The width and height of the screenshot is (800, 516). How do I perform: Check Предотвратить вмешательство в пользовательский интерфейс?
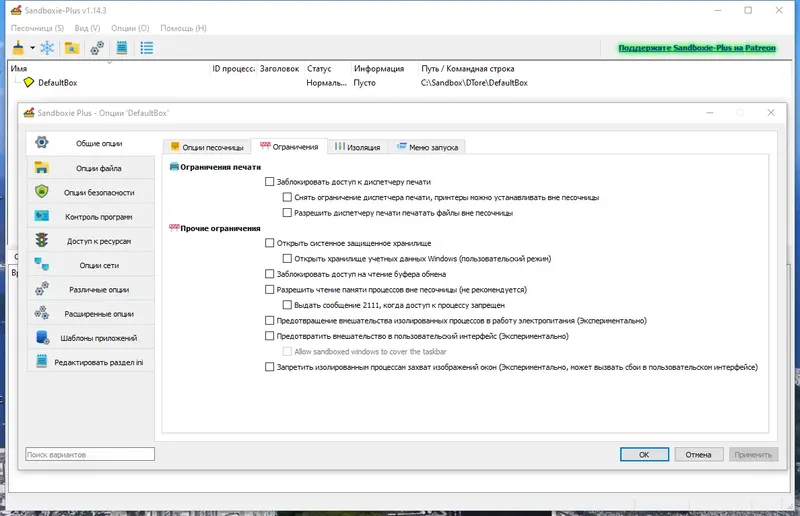pyautogui.click(x=269, y=336)
